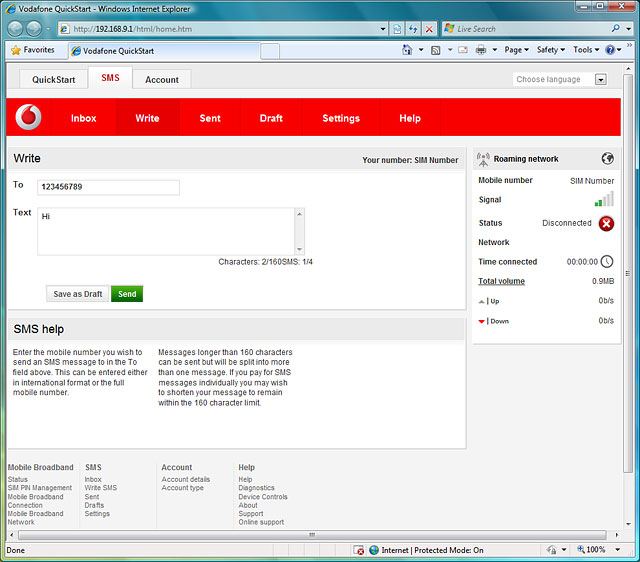Screen dimensions: 640x562
Task: Click the signal strength bars icon
Action: click(x=604, y=199)
